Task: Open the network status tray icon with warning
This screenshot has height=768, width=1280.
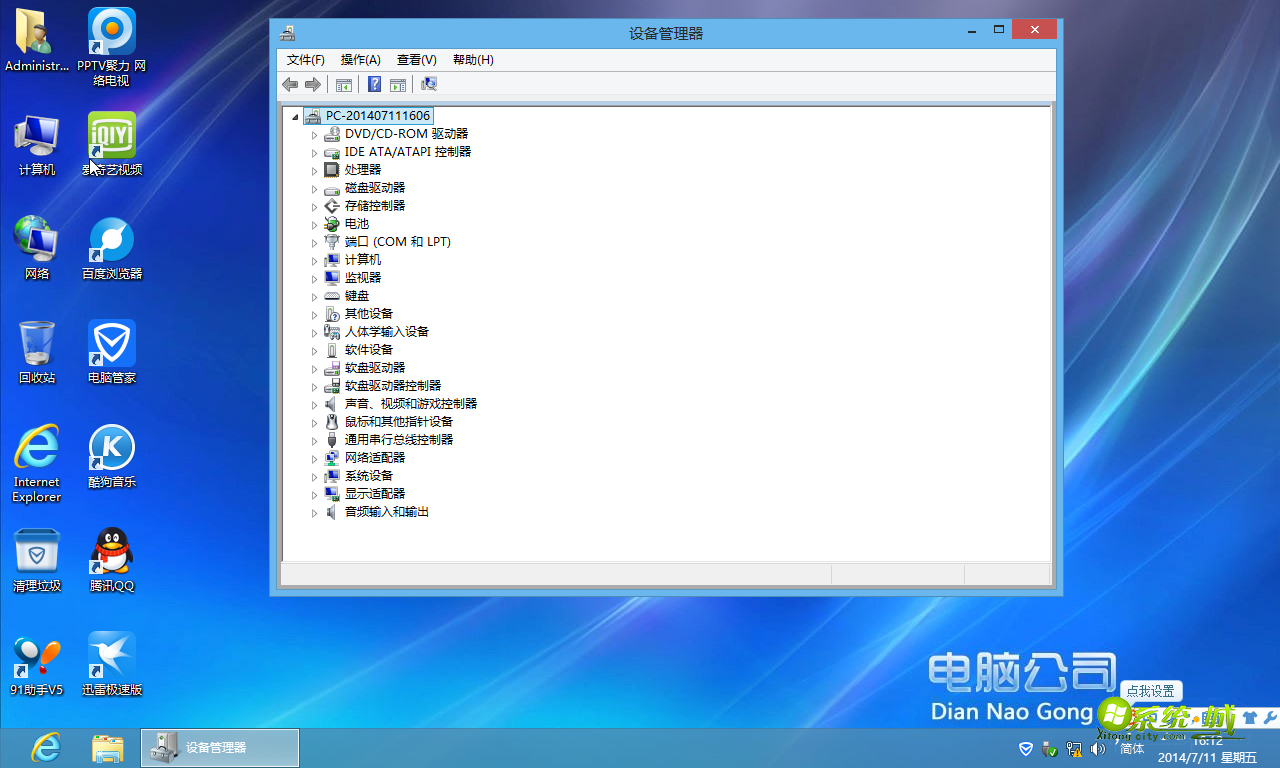Action: pos(1073,748)
